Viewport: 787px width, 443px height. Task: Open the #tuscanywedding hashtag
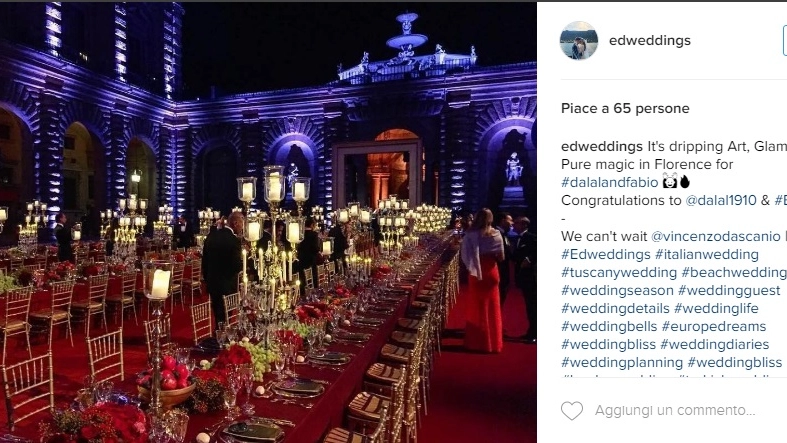619,272
